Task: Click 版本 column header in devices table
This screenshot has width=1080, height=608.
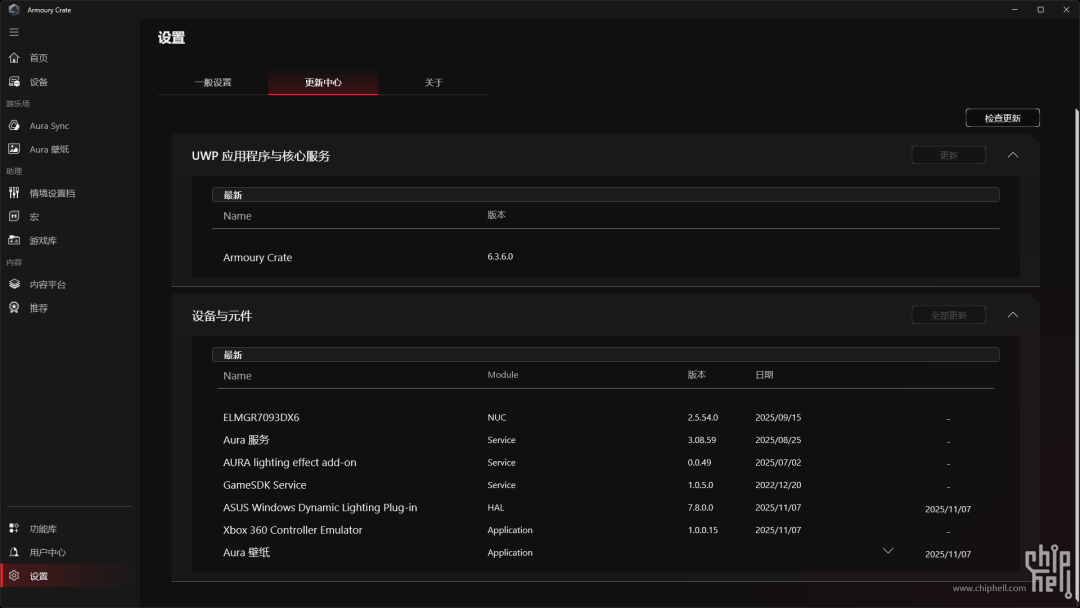Action: point(696,375)
